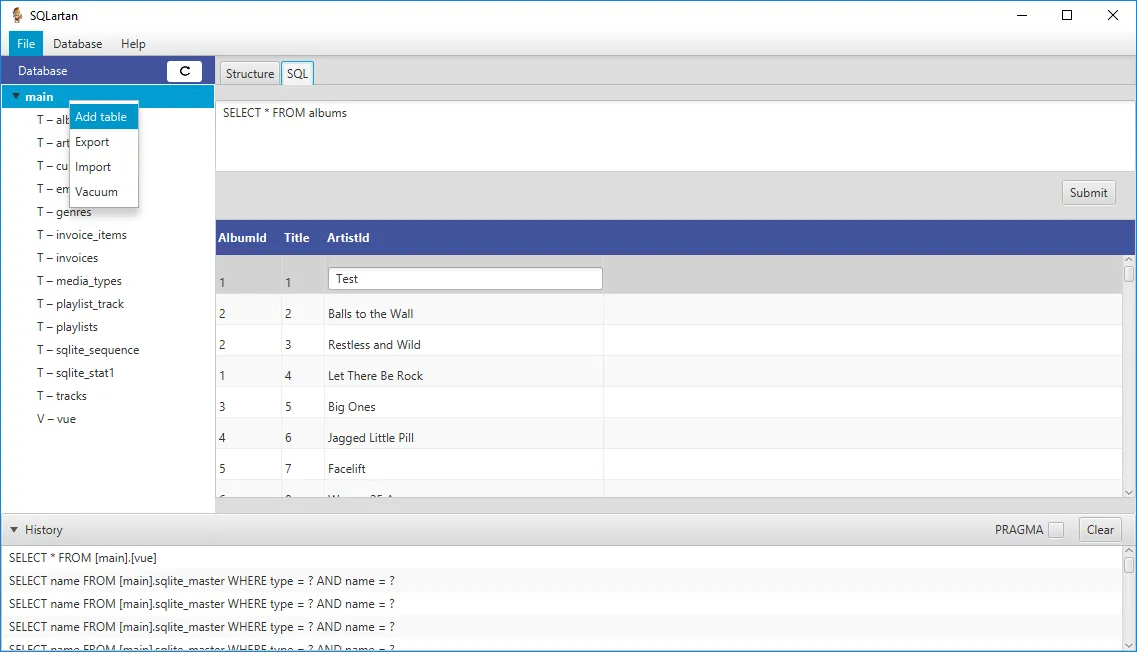This screenshot has height=652, width=1137.
Task: Open the Help menu
Action: click(133, 44)
